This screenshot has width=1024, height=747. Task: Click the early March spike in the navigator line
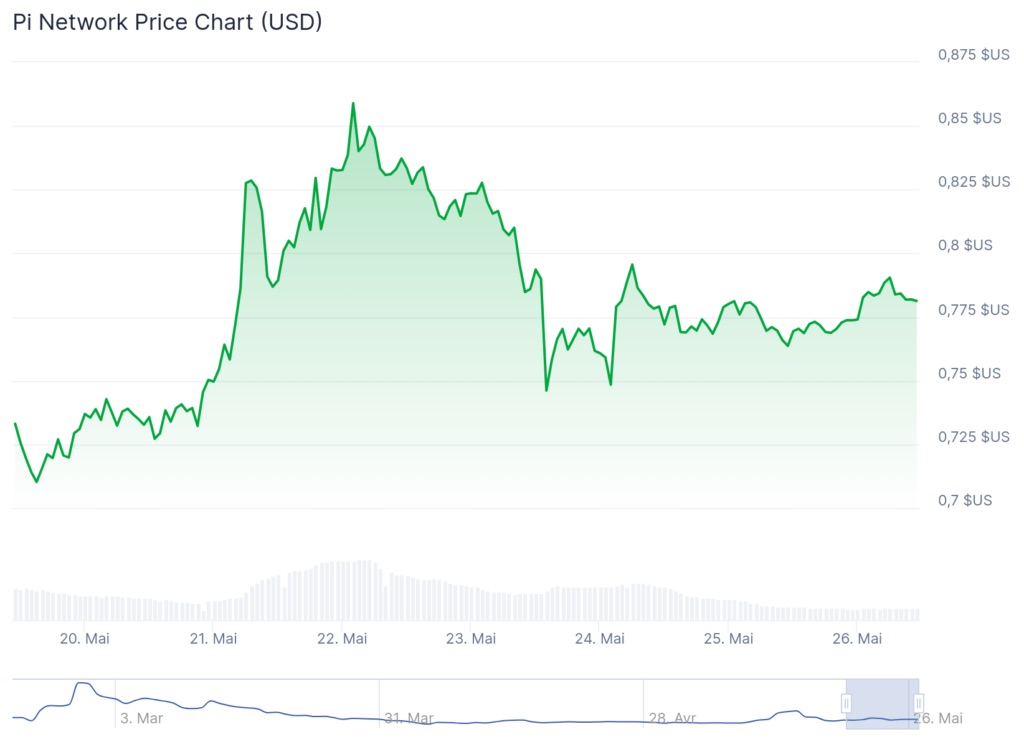(x=82, y=684)
